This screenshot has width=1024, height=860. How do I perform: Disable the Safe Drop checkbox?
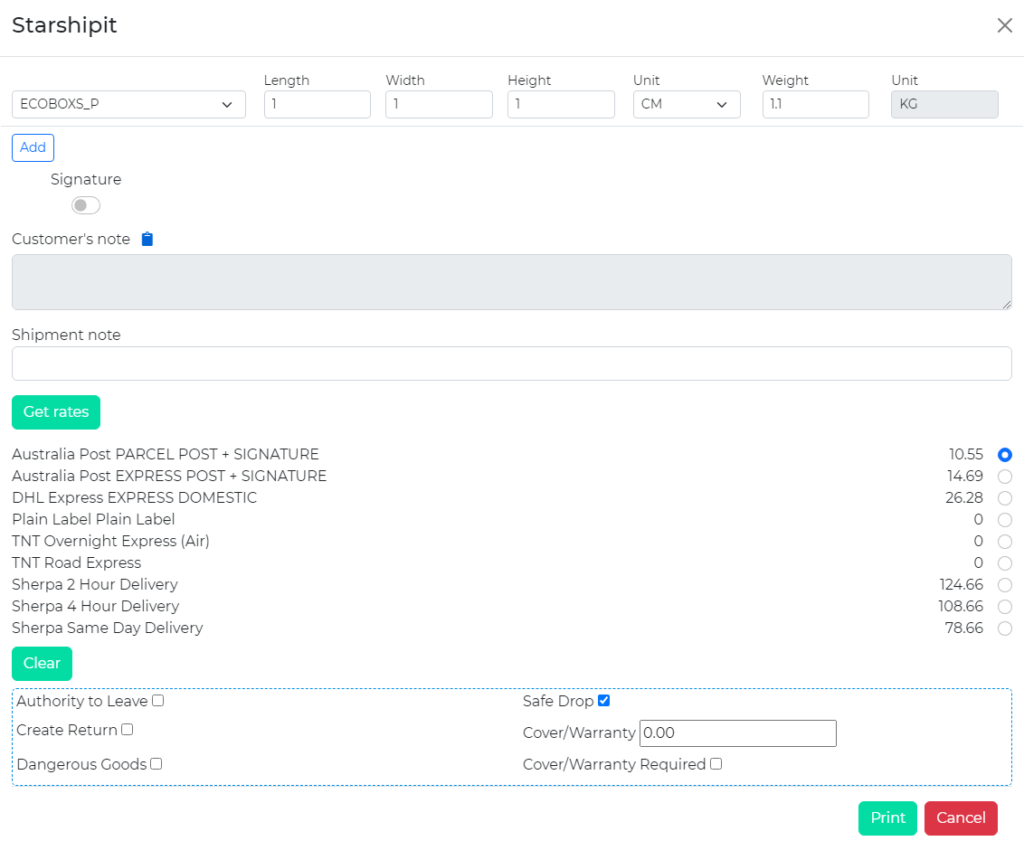[603, 700]
